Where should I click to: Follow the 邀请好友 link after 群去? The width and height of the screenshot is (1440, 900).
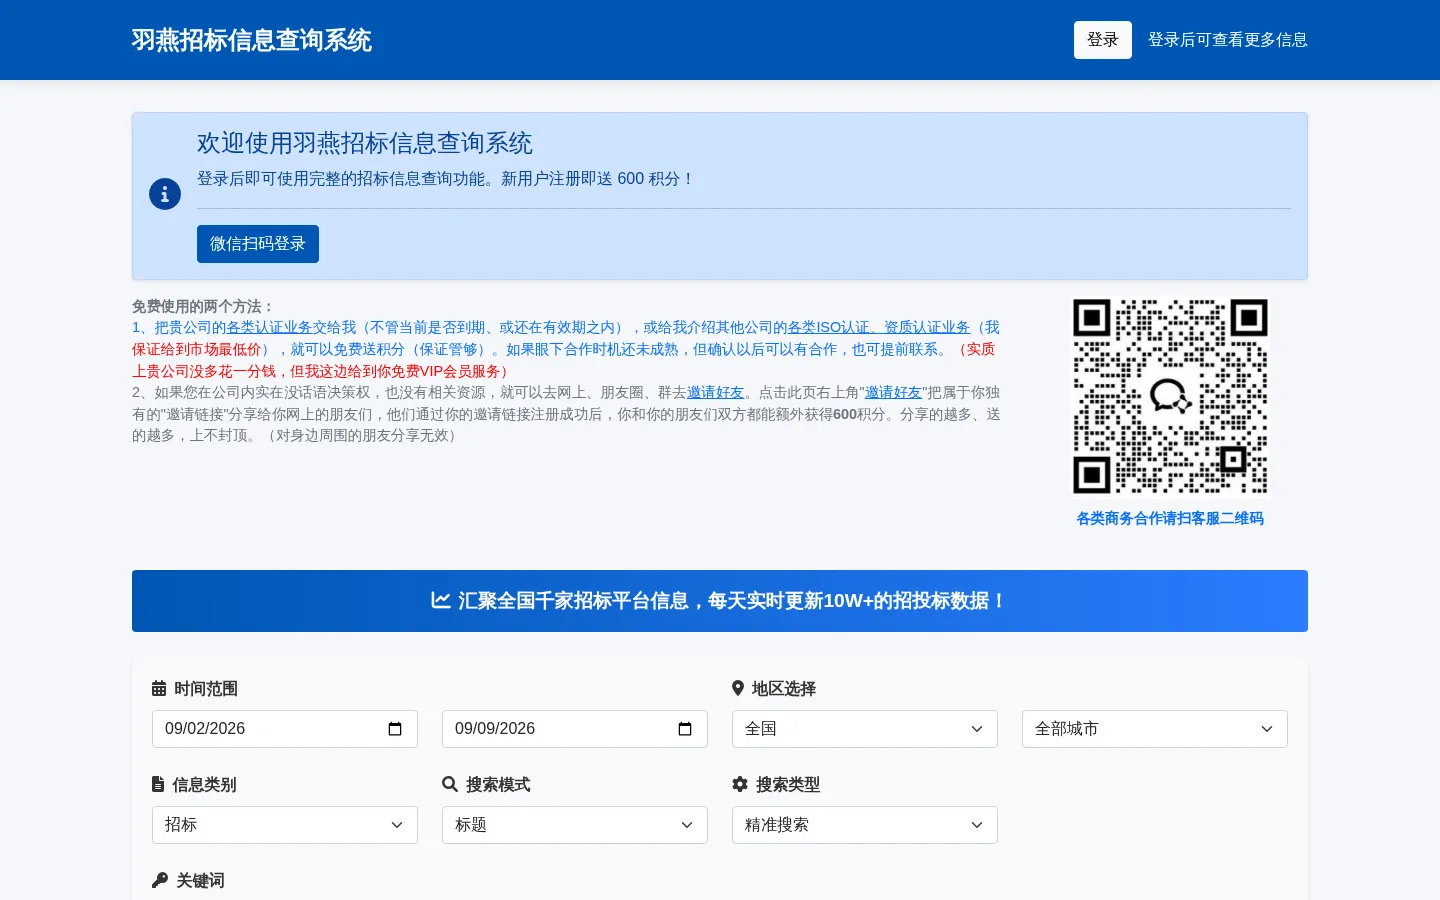click(716, 392)
